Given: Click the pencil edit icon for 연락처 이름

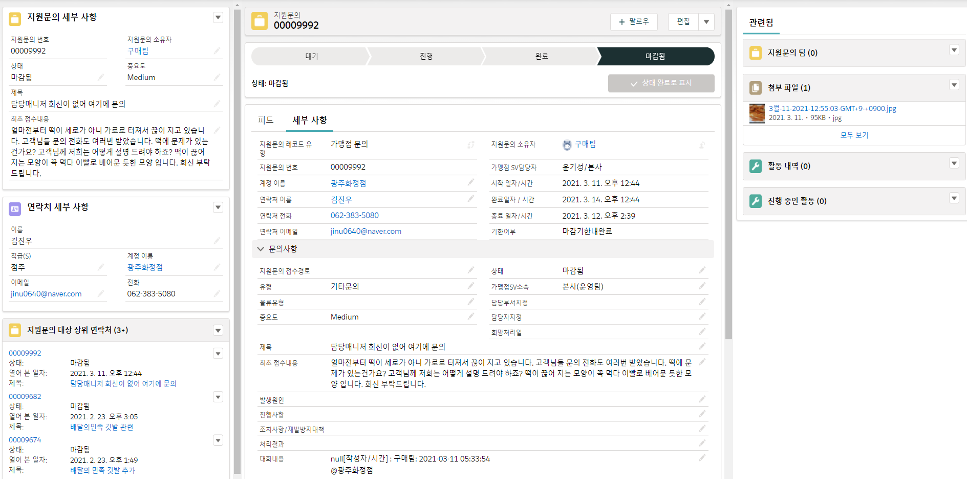Looking at the screenshot, I should 471,199.
